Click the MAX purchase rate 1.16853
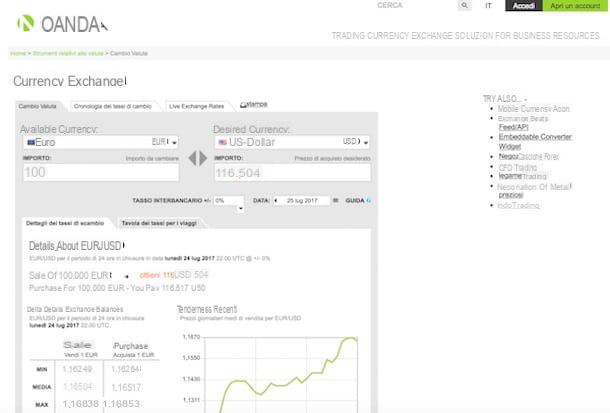The width and height of the screenshot is (610, 413). [121, 404]
